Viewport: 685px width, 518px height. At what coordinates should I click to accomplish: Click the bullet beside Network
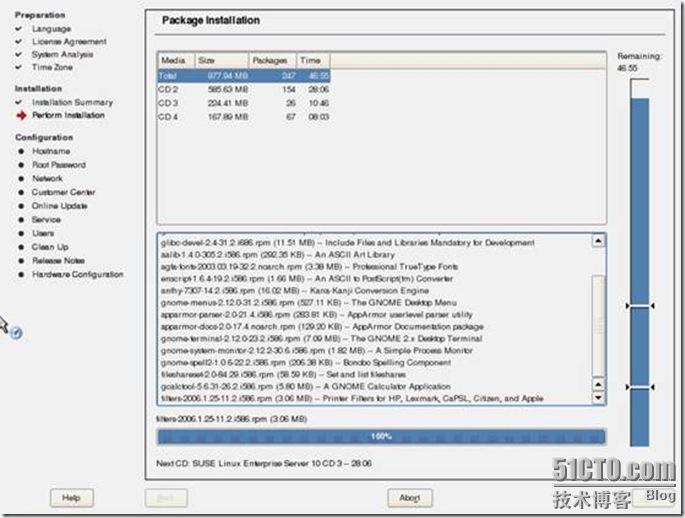tap(21, 179)
